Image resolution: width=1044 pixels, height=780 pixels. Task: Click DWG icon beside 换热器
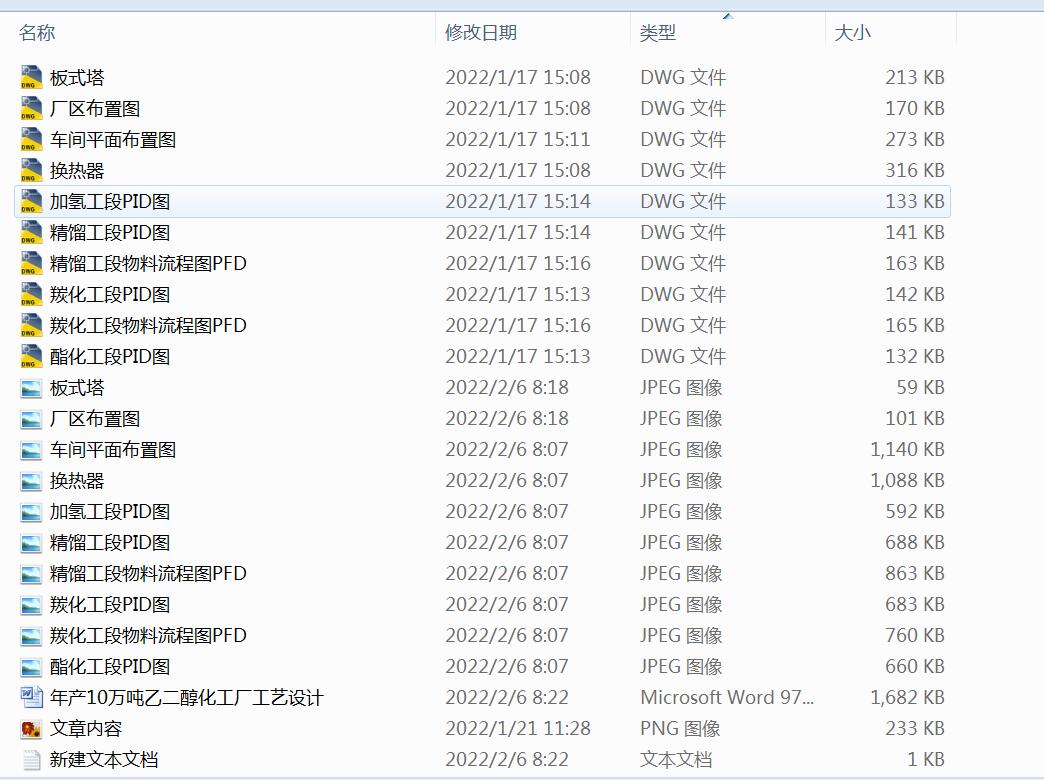pos(31,171)
